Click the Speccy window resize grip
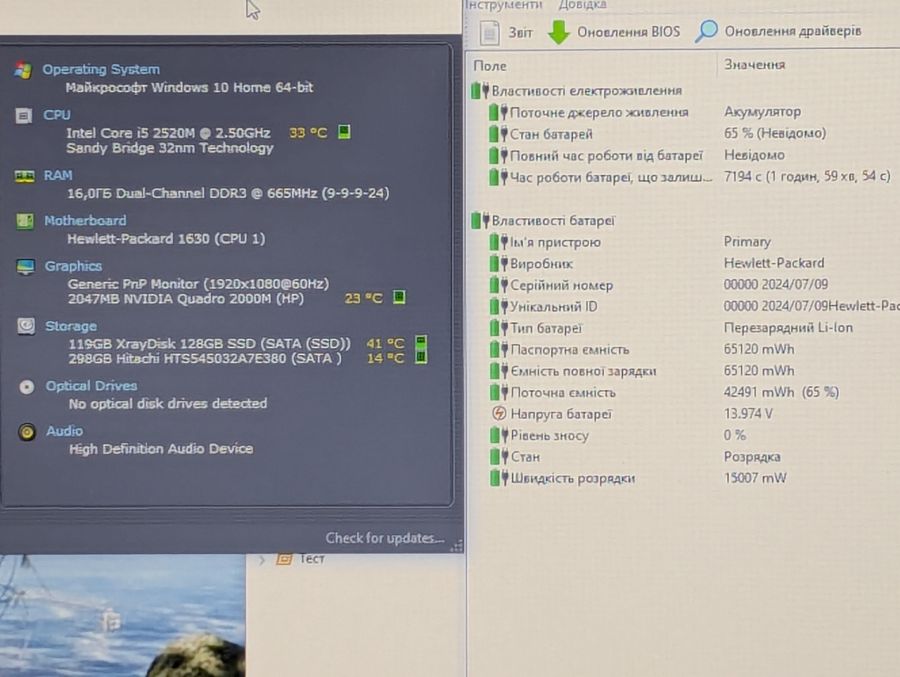This screenshot has width=900, height=677. (457, 546)
